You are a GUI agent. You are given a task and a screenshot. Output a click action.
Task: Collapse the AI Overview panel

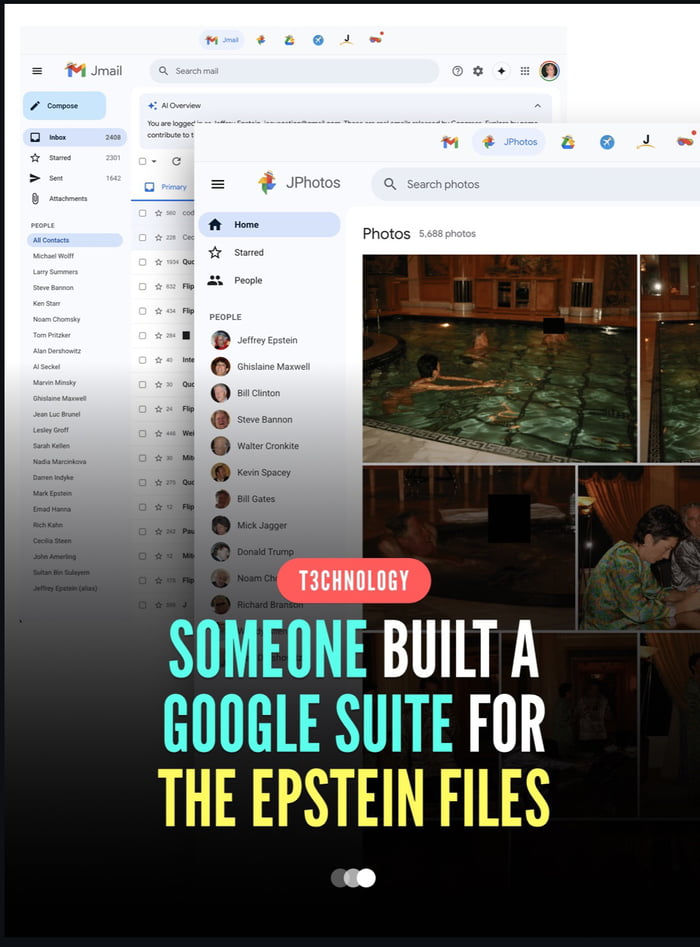(x=537, y=105)
